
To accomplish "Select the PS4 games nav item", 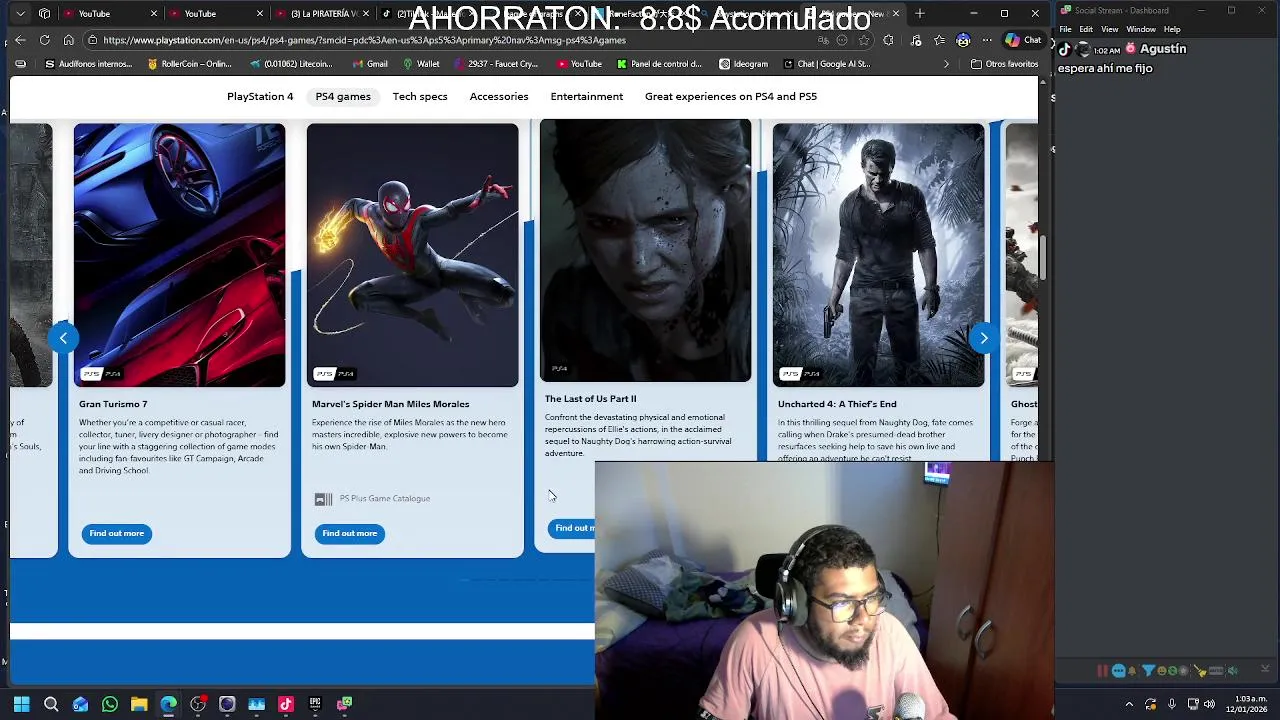I will pos(343,96).
